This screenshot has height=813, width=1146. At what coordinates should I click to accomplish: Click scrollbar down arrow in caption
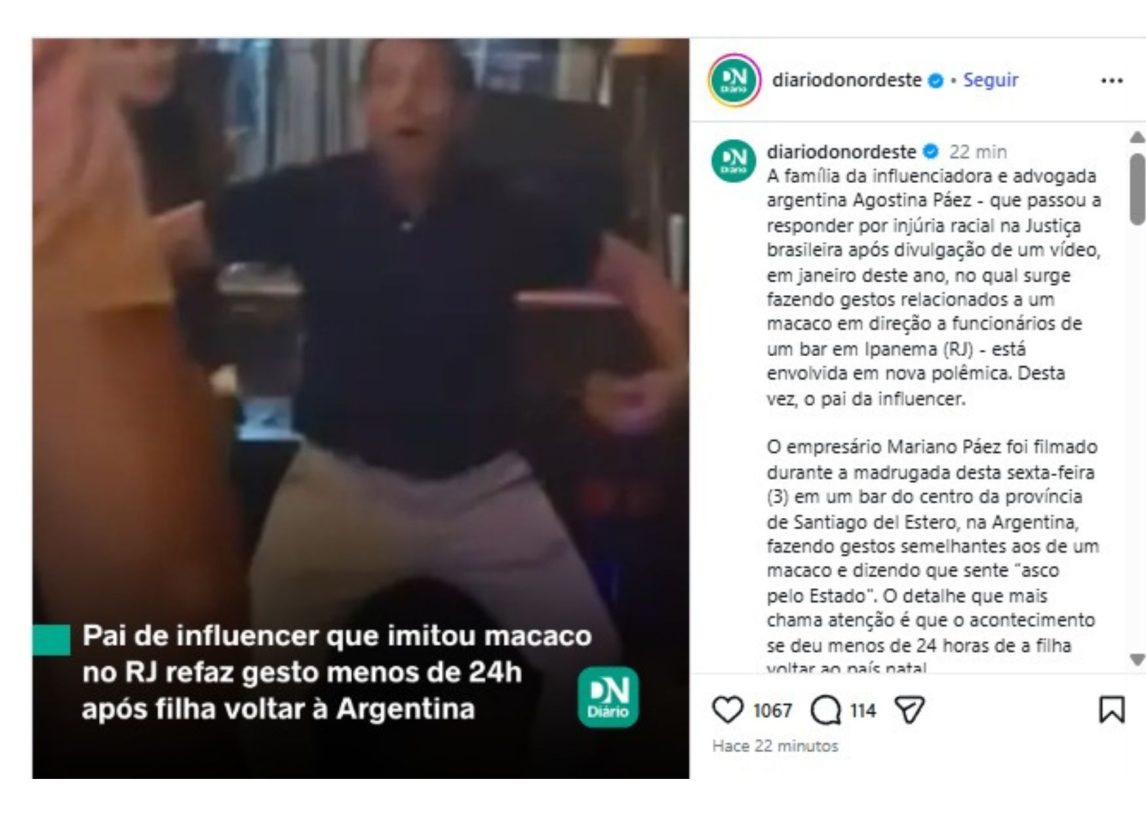(1136, 659)
